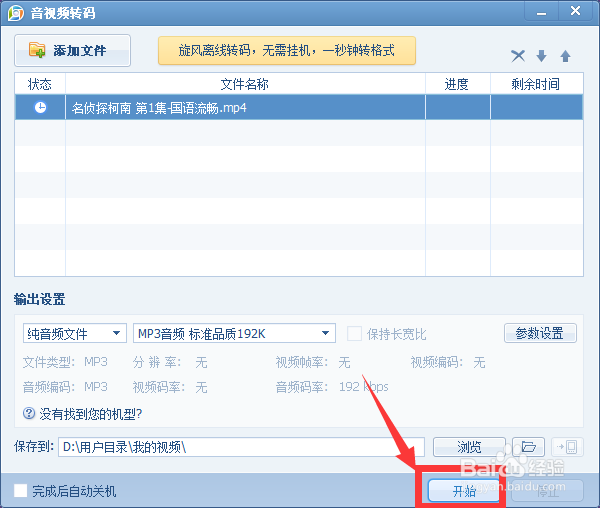Close the 音视频转码 window
Image resolution: width=600 pixels, height=508 pixels.
coord(575,11)
